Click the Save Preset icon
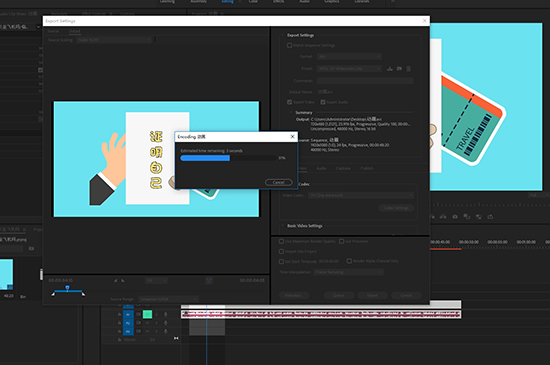This screenshot has width=550, height=365. point(390,69)
